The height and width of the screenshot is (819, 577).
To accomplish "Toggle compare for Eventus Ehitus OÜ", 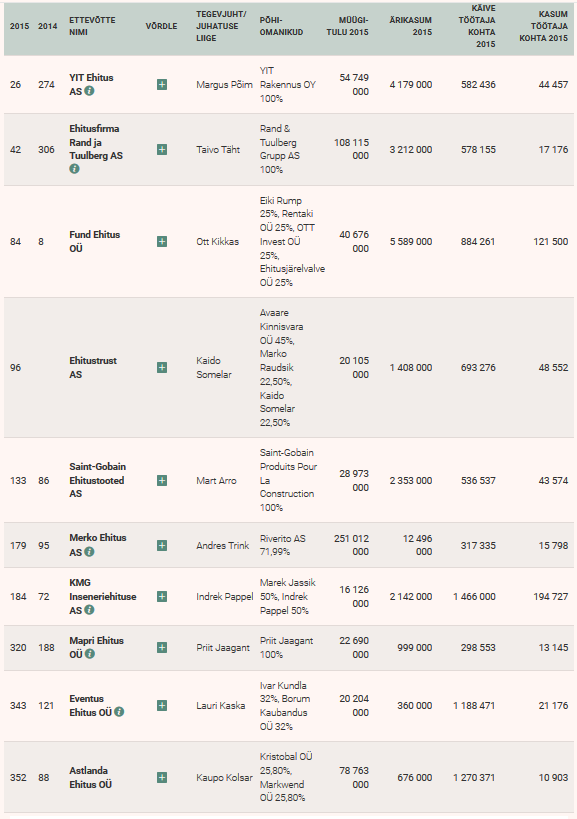I will [162, 706].
